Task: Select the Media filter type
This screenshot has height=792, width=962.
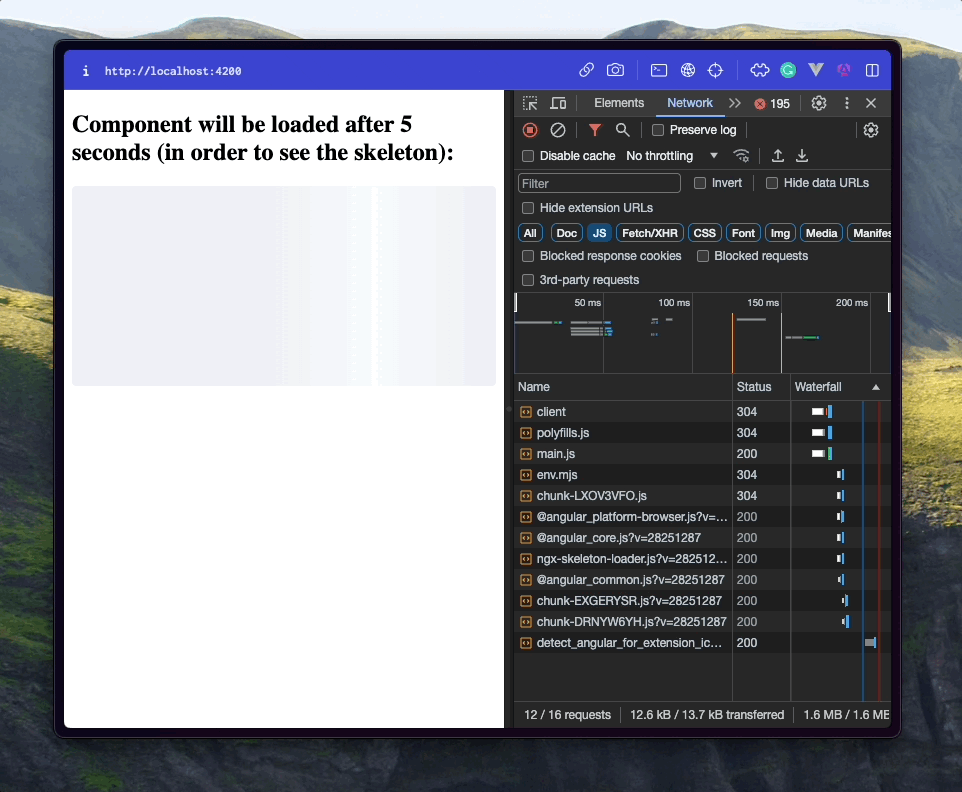Action: coord(821,233)
